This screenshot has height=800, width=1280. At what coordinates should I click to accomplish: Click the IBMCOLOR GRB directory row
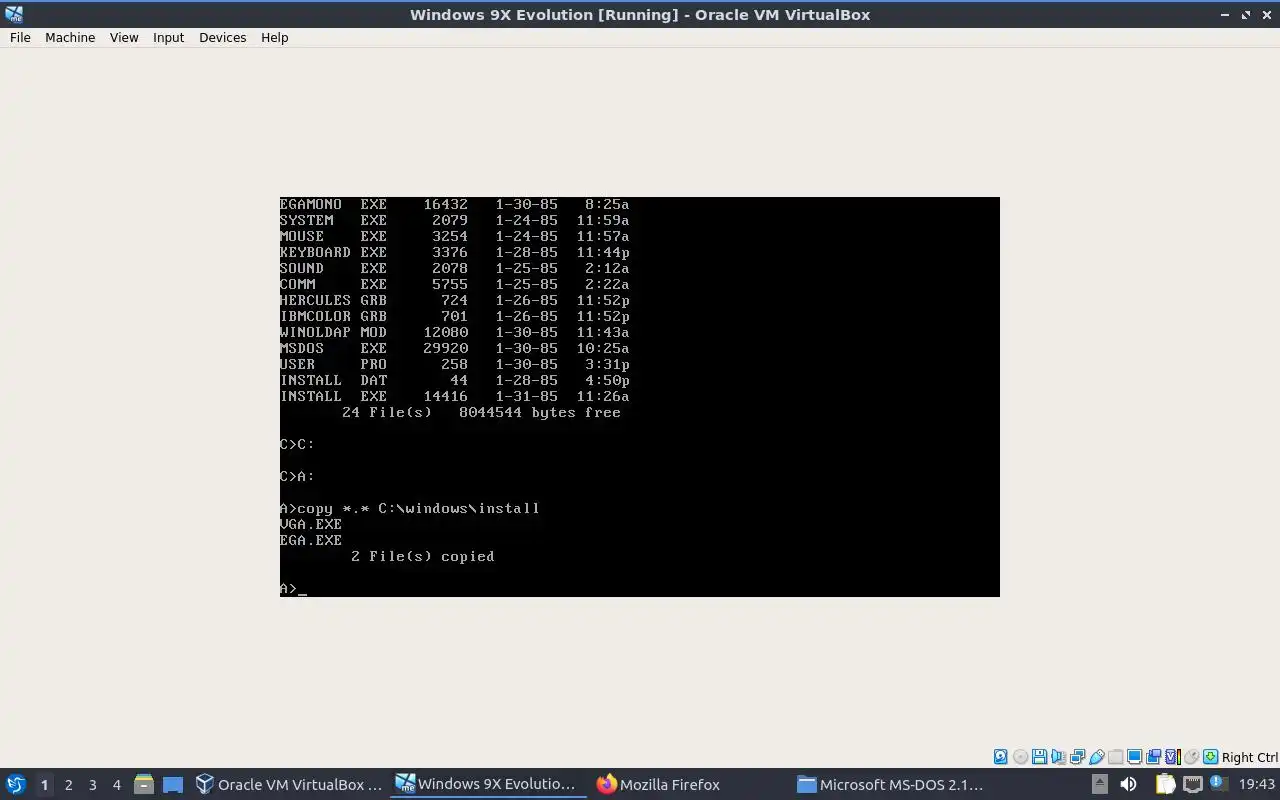pyautogui.click(x=454, y=316)
